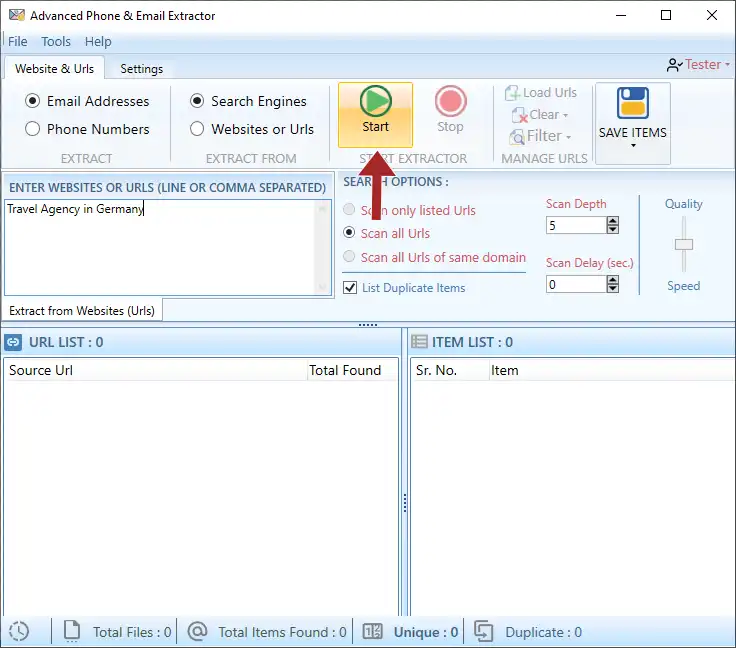Choose Scan all Urls of same domain
Viewport: 736px width, 648px height.
[x=349, y=256]
